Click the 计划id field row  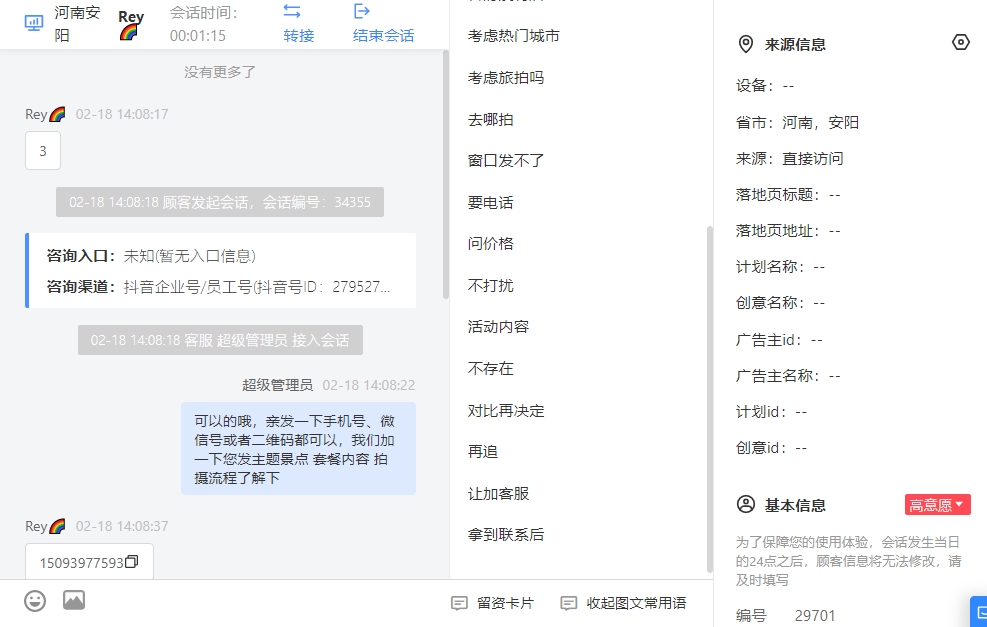coord(771,412)
